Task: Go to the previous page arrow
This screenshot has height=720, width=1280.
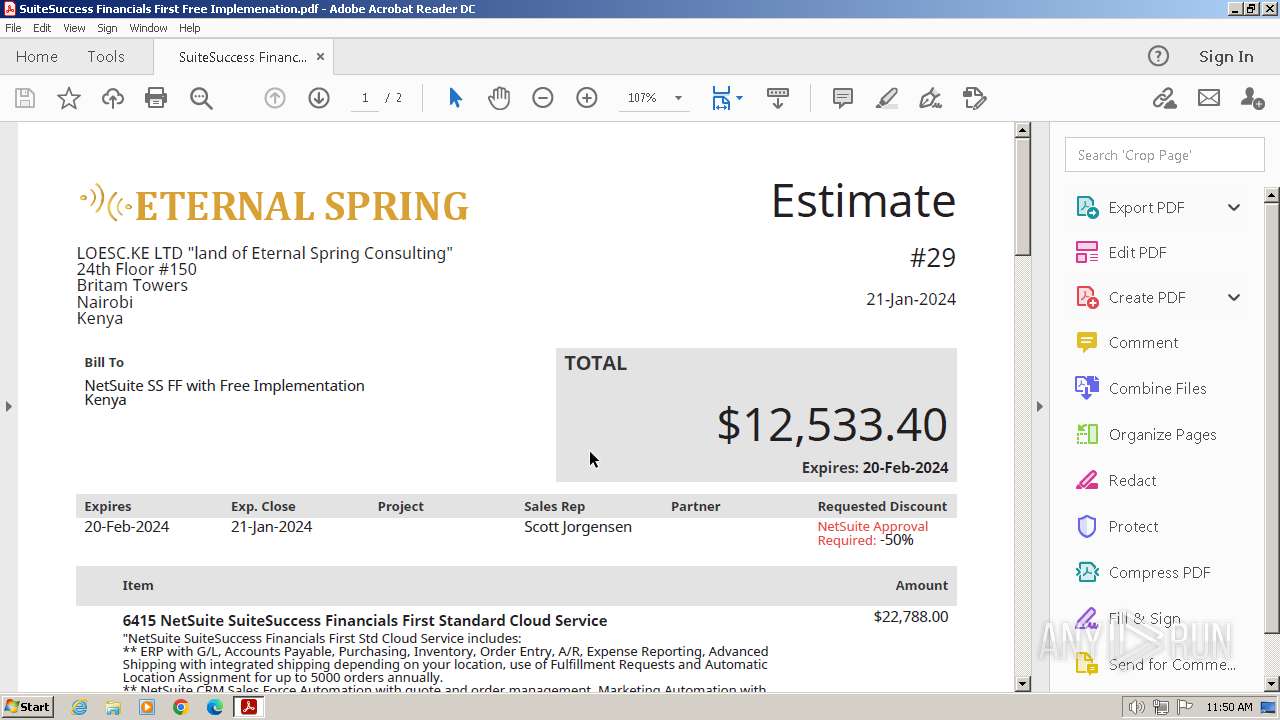Action: 275,98
